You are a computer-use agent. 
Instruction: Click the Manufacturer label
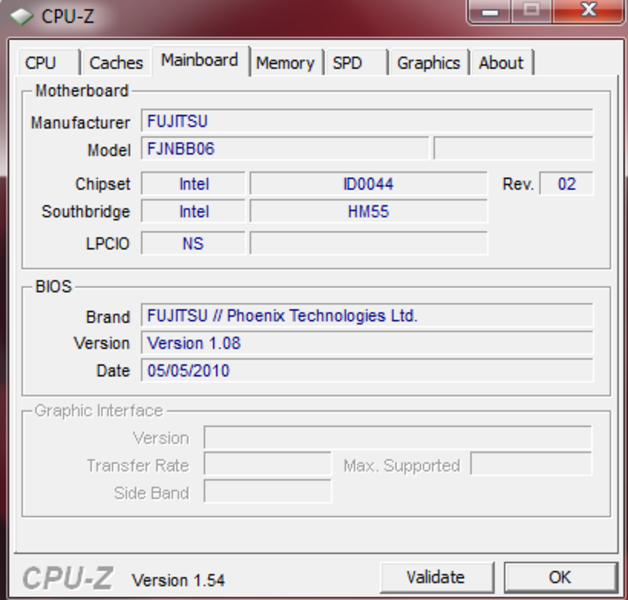(81, 123)
